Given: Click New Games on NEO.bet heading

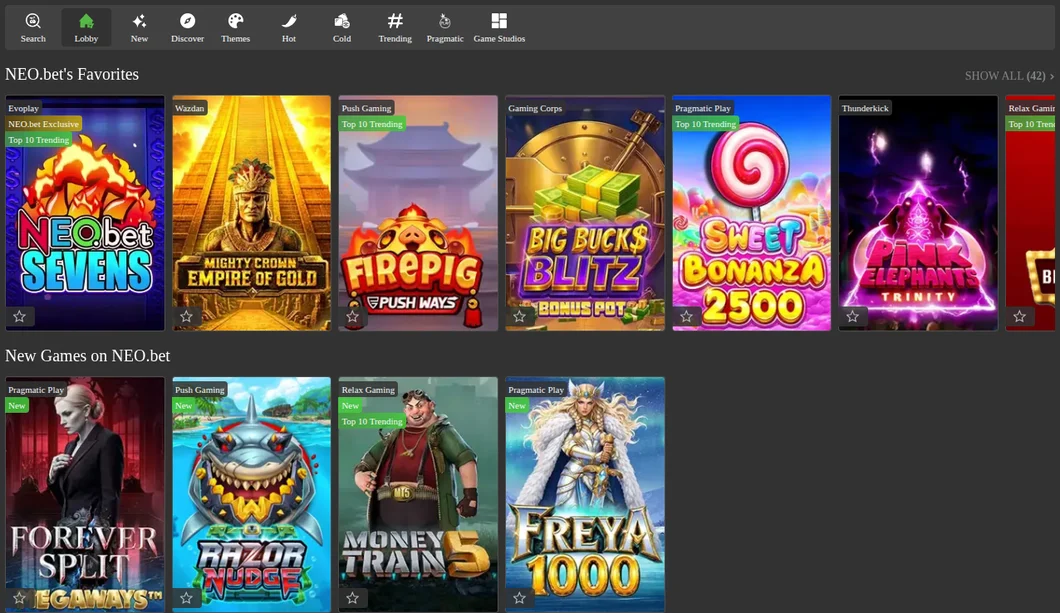Looking at the screenshot, I should pos(87,355).
